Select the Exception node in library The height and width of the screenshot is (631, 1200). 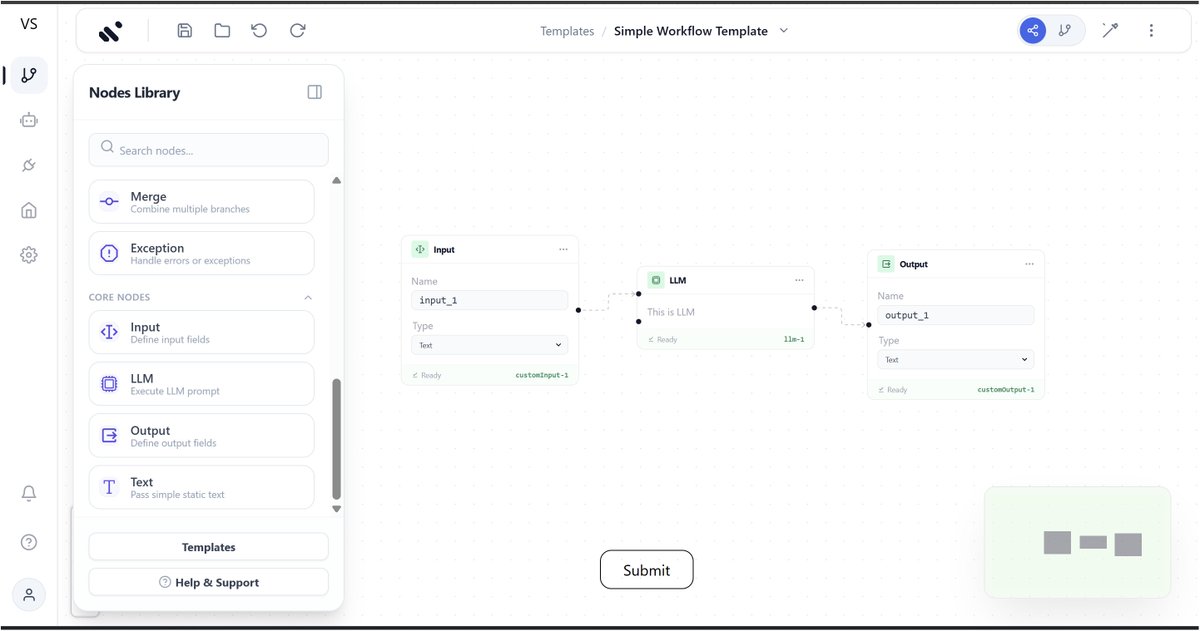pyautogui.click(x=201, y=253)
